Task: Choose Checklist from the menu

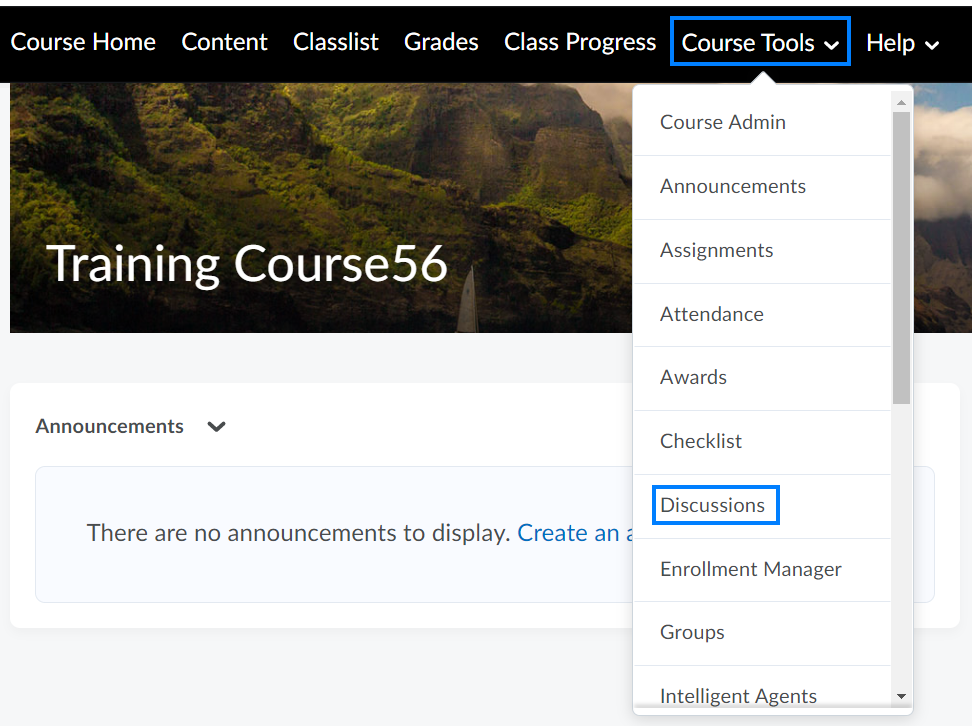Action: click(701, 441)
